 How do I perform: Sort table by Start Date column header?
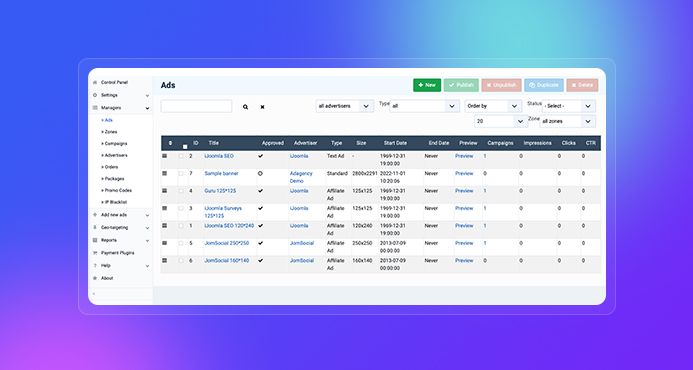point(395,143)
